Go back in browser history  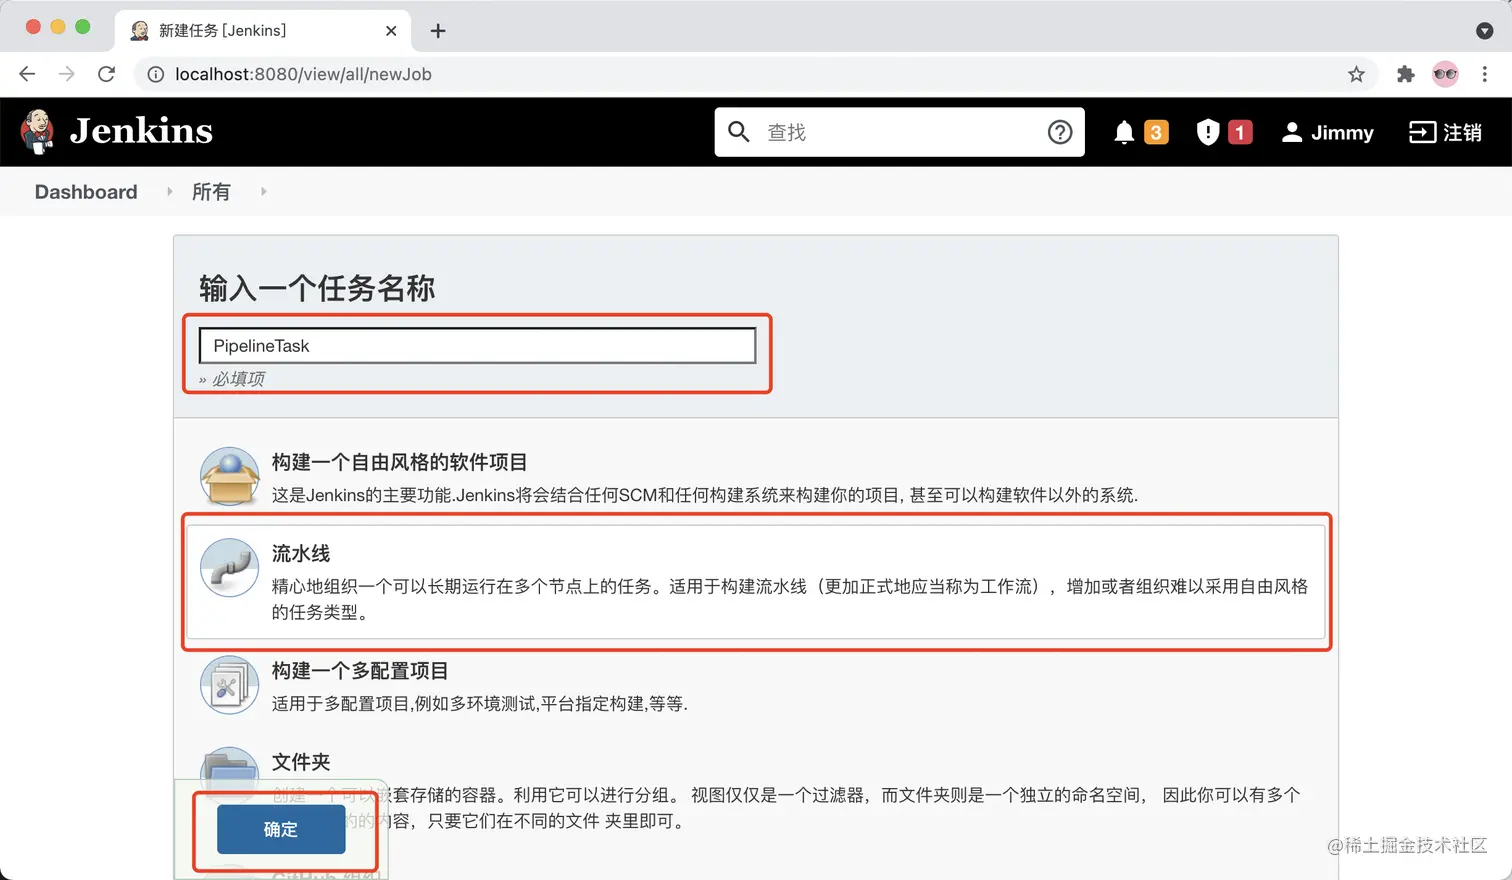27,74
